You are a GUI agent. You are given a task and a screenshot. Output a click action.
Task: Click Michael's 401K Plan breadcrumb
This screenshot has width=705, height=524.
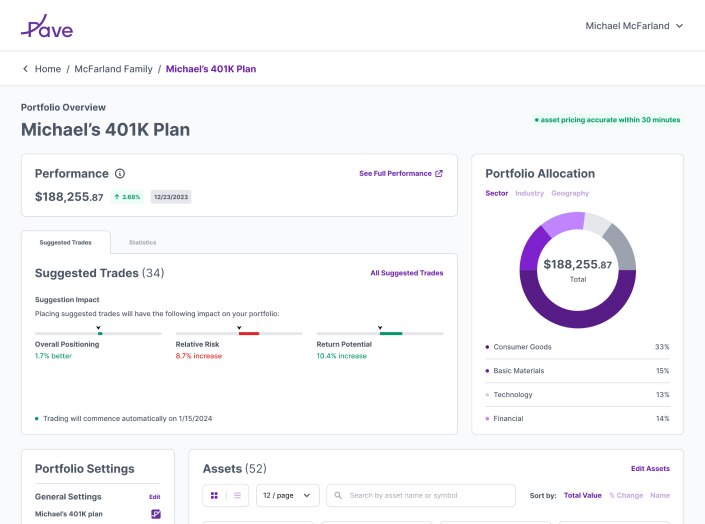211,69
